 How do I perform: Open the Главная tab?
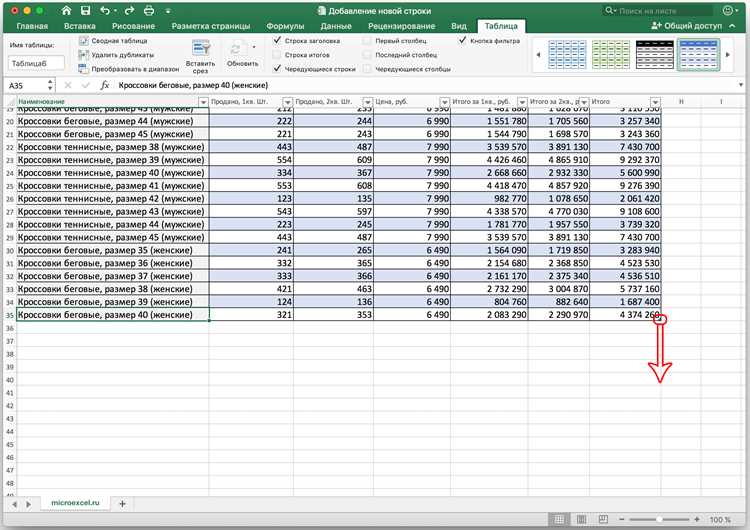(32, 26)
